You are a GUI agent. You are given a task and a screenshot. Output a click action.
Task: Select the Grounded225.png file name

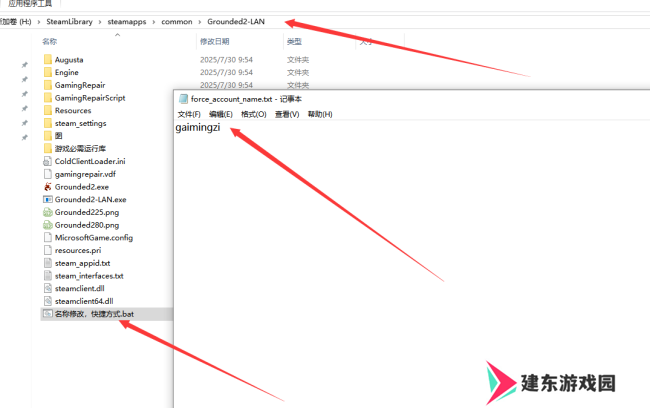pyautogui.click(x=87, y=212)
